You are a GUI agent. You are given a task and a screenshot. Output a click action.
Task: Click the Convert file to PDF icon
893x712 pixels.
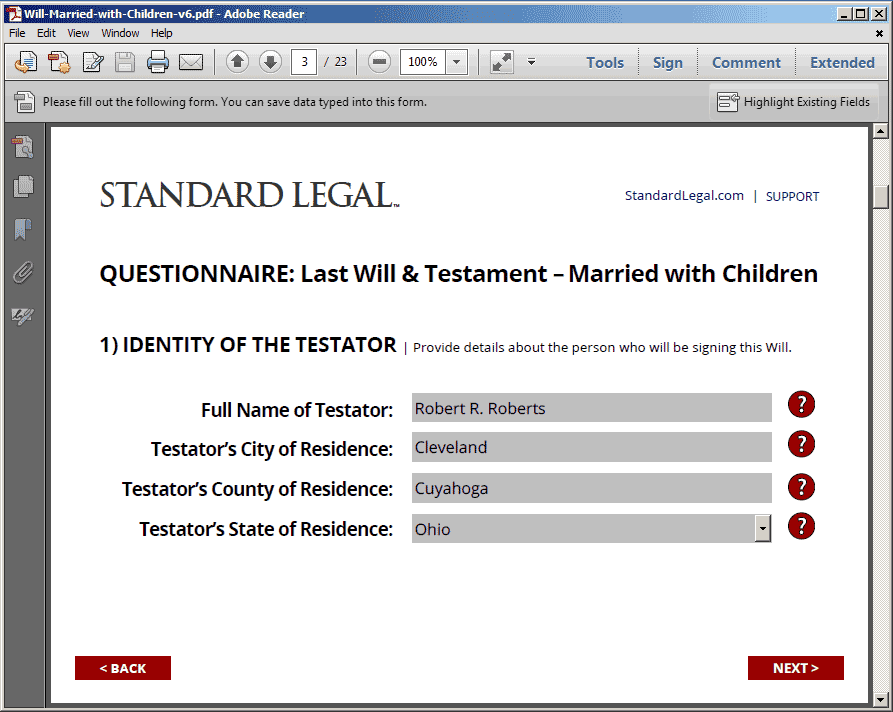click(x=59, y=62)
